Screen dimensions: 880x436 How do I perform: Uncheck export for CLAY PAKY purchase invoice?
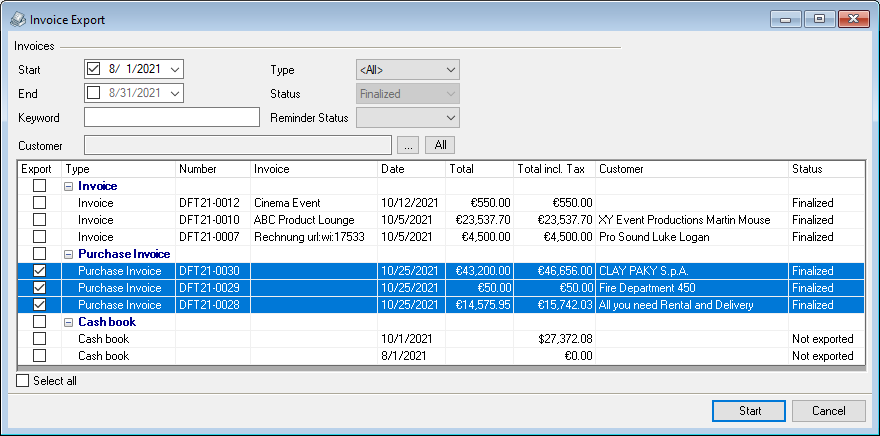click(39, 271)
